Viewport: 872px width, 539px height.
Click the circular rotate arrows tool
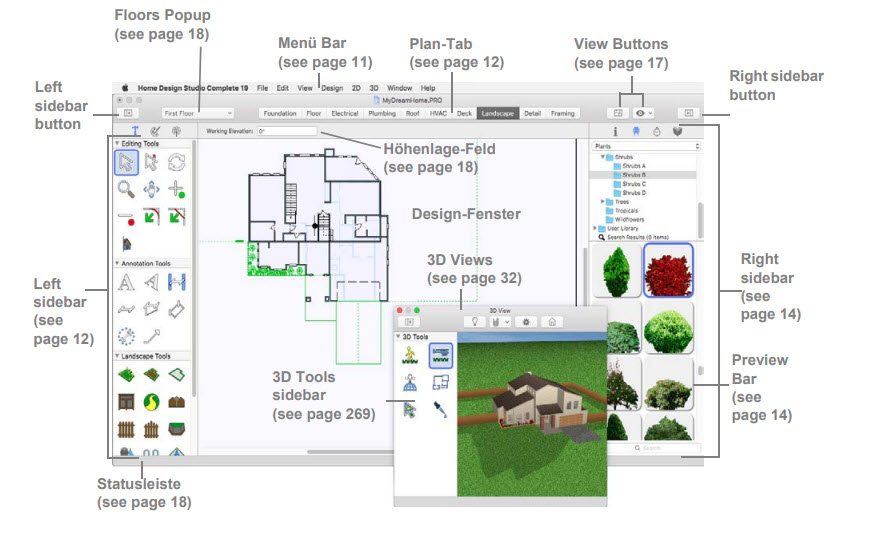[x=176, y=162]
